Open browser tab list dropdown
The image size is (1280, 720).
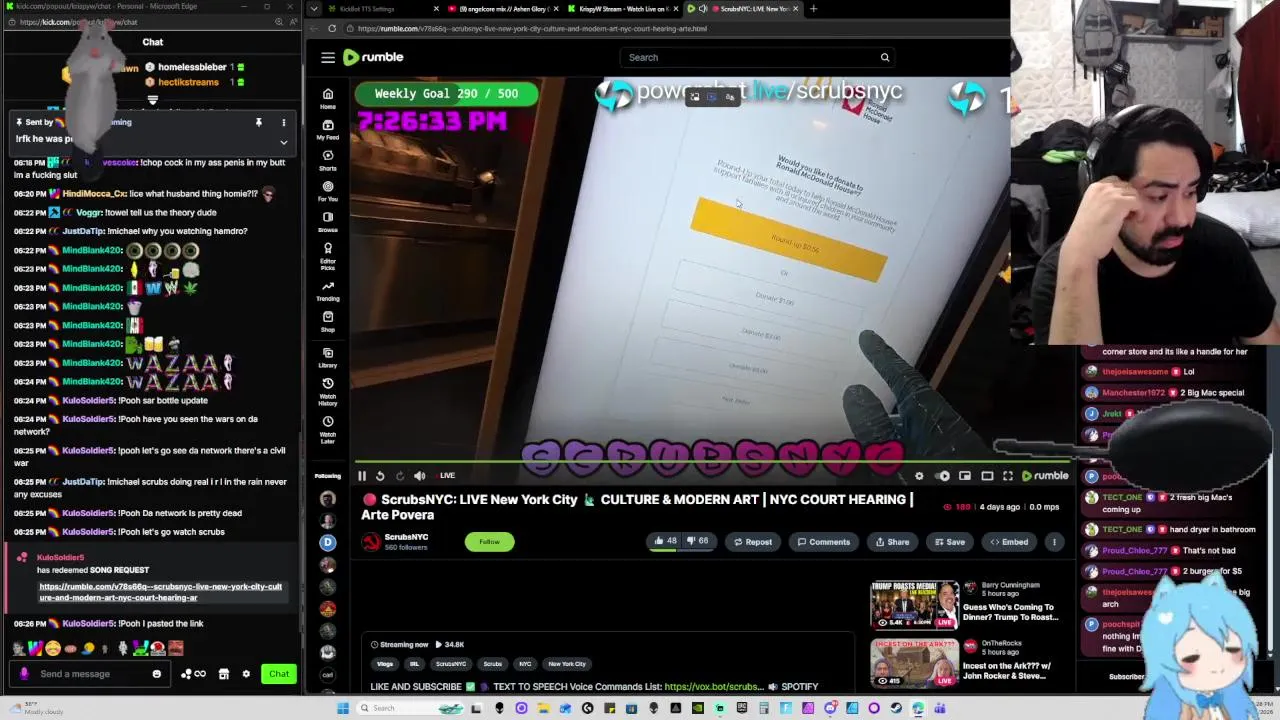tap(314, 9)
